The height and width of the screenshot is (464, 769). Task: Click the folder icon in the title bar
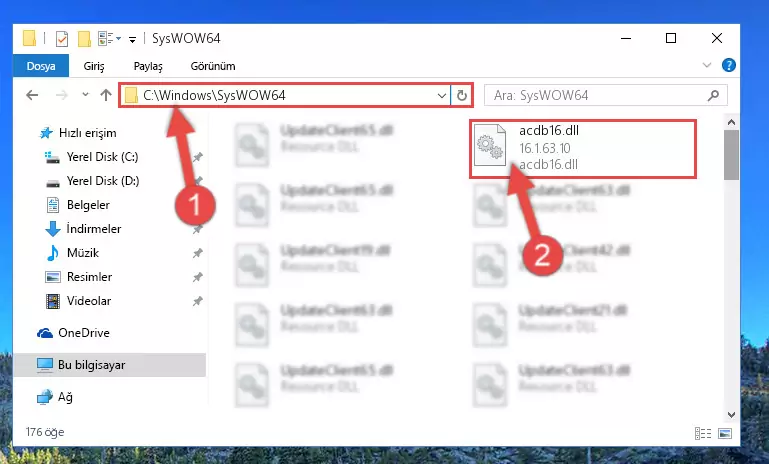pyautogui.click(x=29, y=38)
